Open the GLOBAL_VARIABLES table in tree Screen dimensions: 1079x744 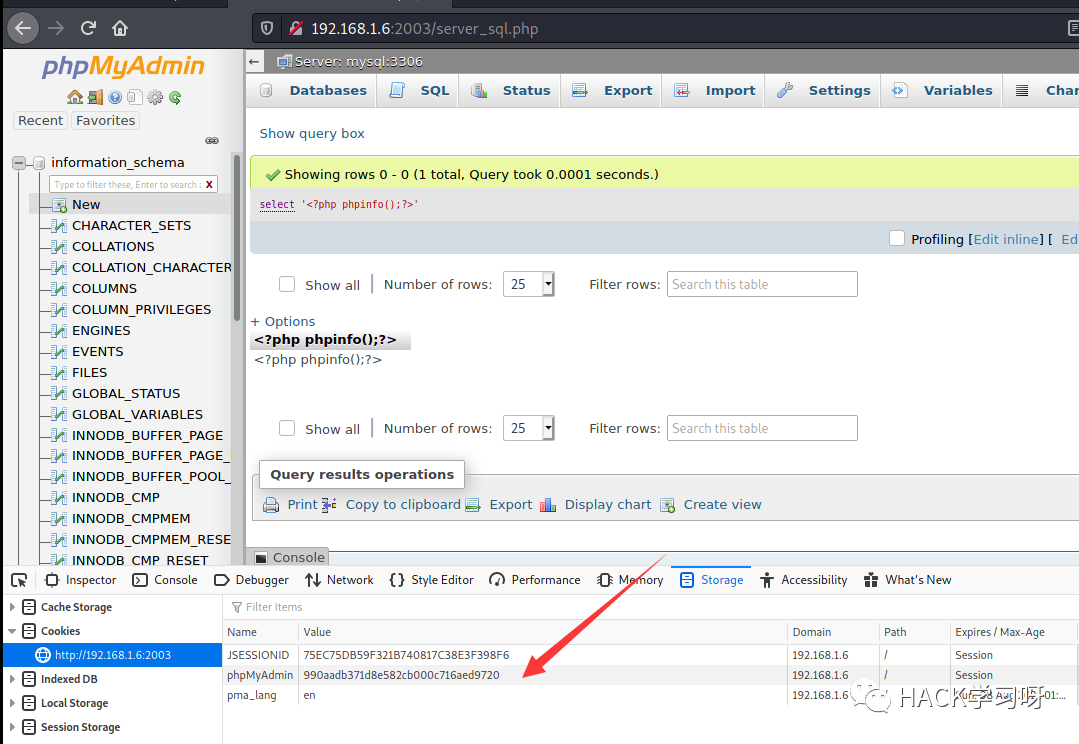[x=137, y=414]
